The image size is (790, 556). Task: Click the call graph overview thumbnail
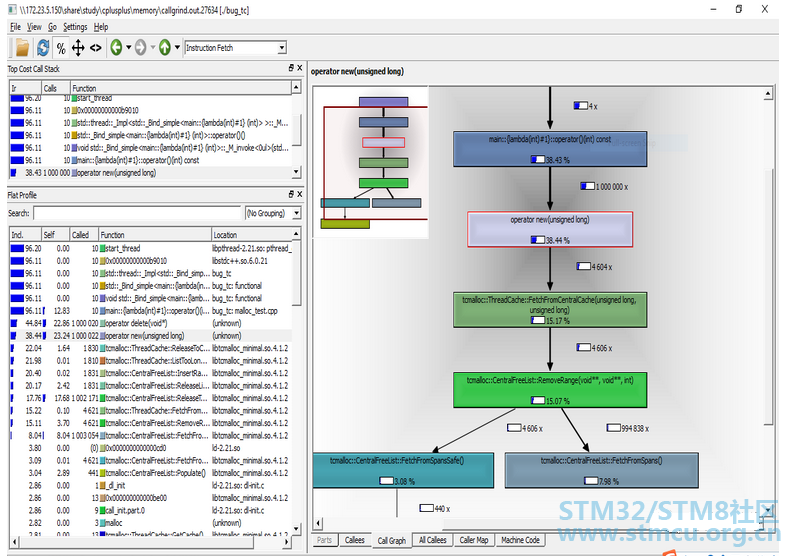click(371, 162)
